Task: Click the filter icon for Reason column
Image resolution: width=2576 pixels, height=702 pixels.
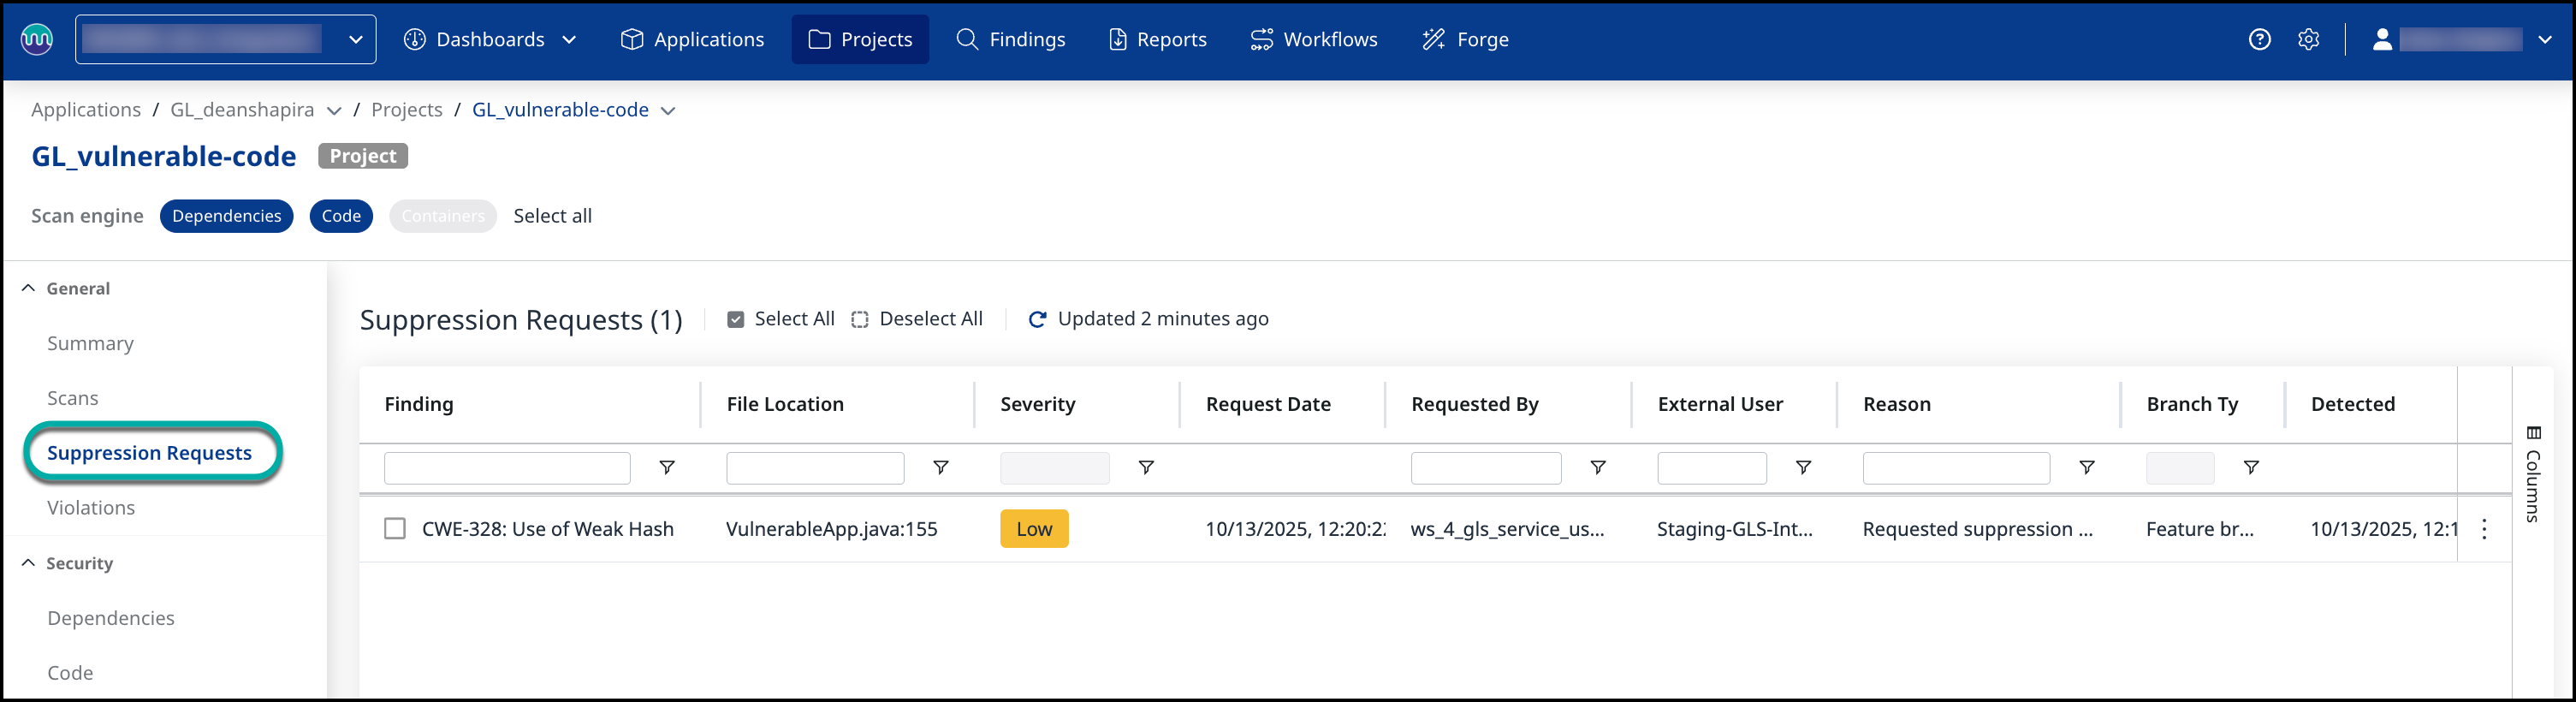Action: pos(2087,467)
